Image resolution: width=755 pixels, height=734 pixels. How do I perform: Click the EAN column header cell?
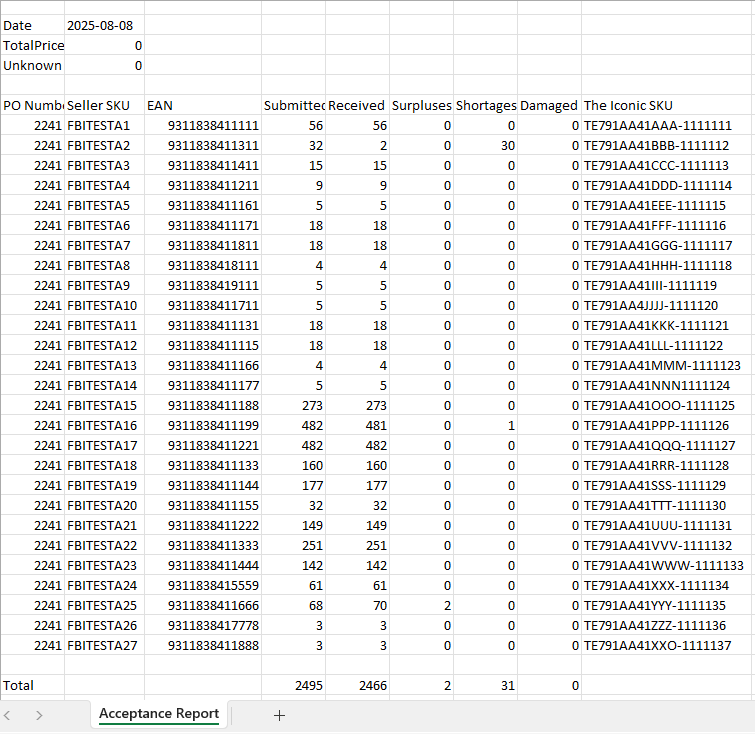pos(202,105)
